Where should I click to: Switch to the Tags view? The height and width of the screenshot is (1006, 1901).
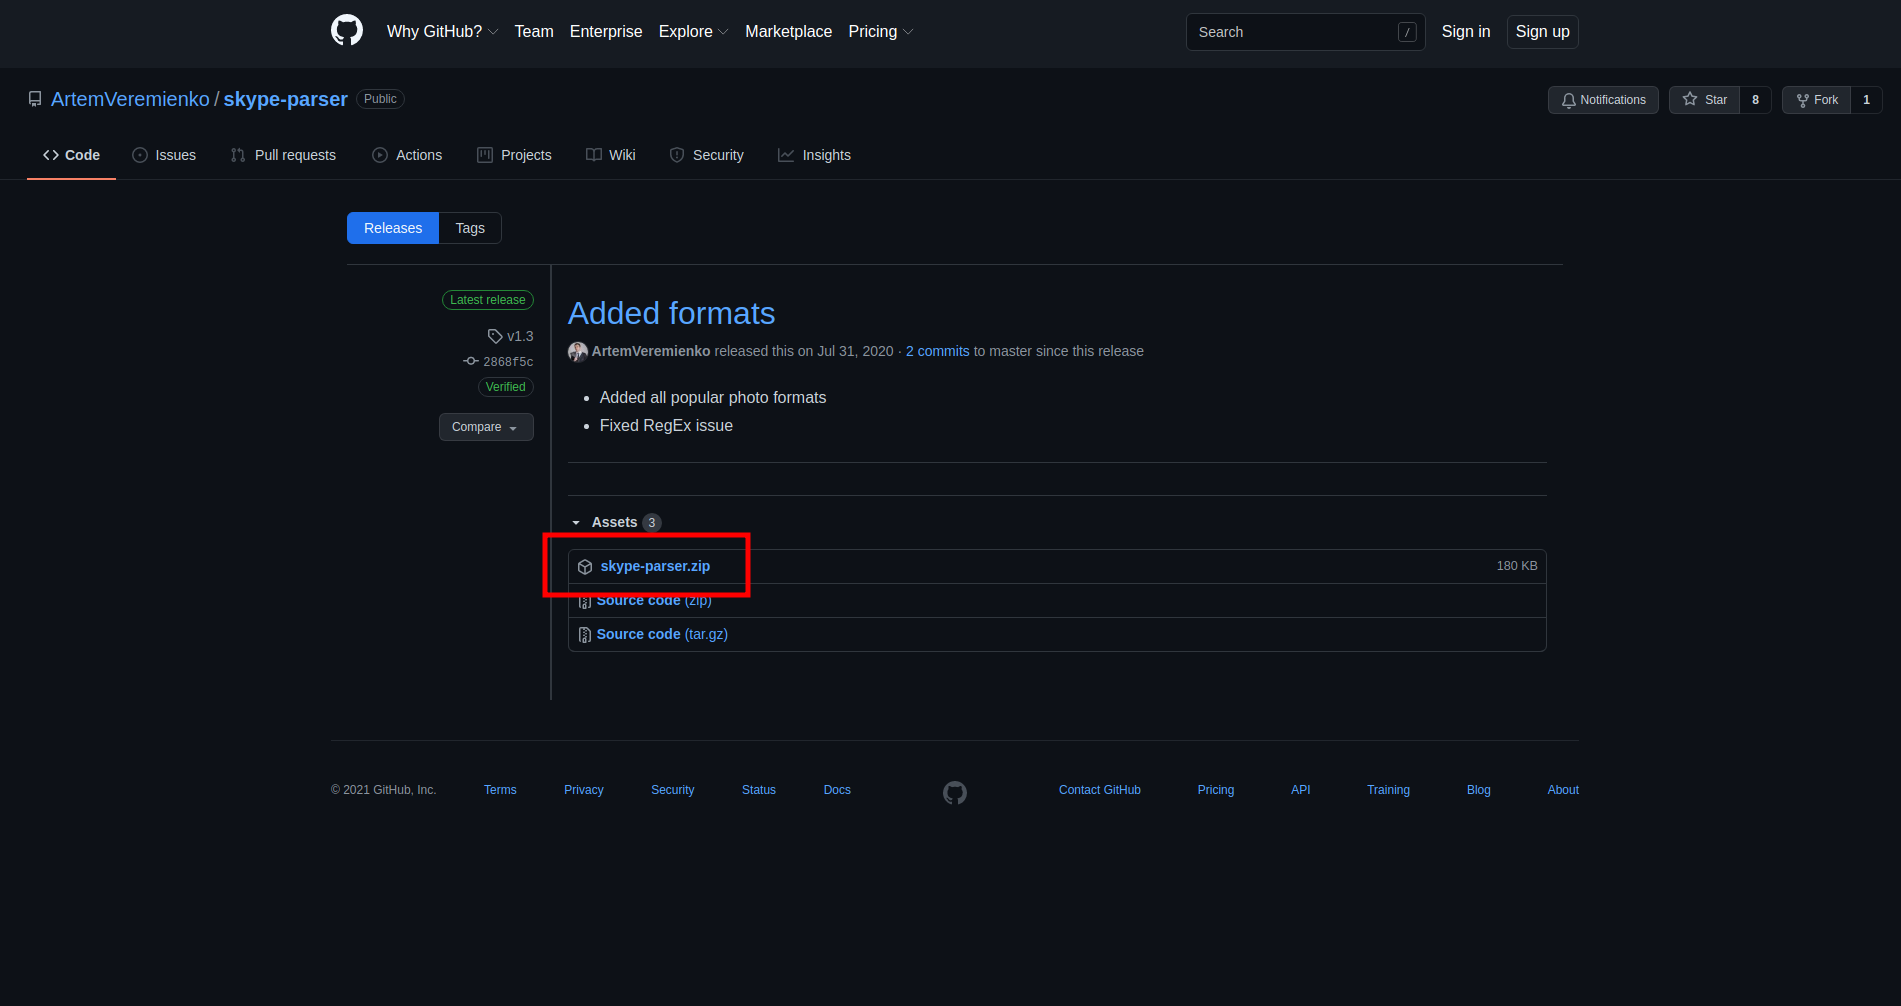click(470, 228)
